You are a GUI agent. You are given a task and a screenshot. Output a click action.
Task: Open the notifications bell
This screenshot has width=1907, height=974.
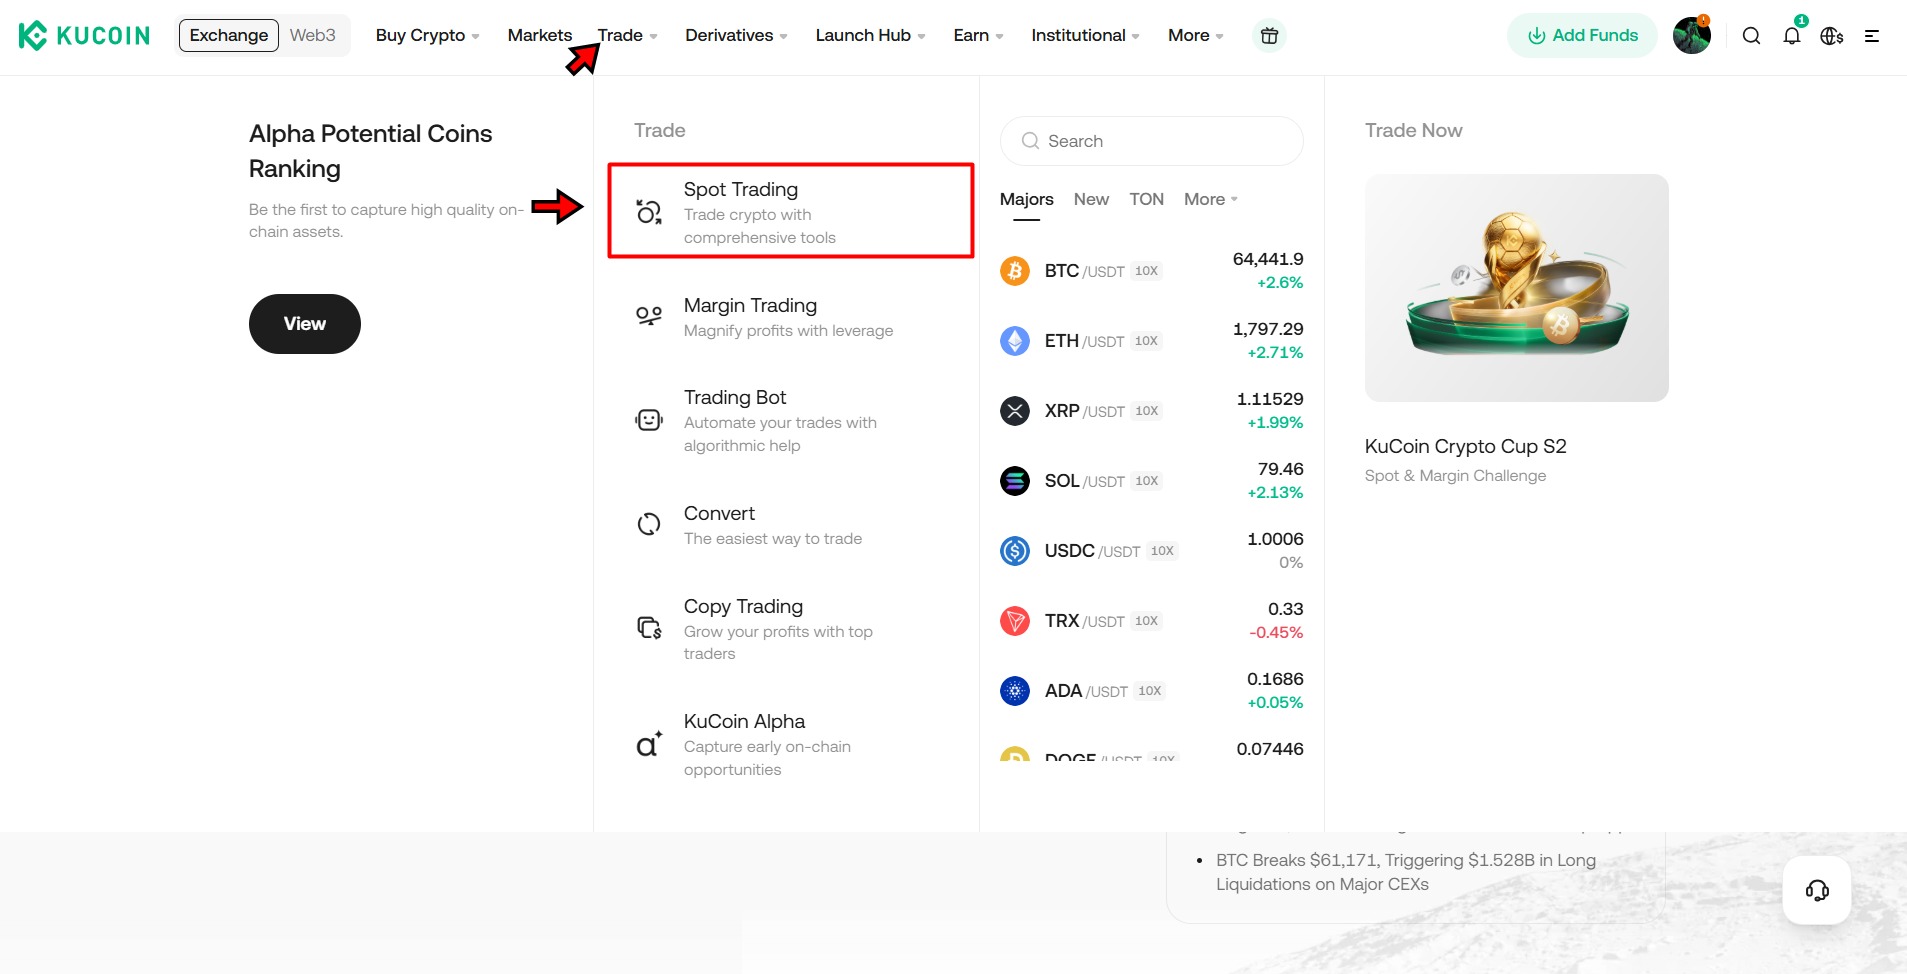tap(1792, 36)
